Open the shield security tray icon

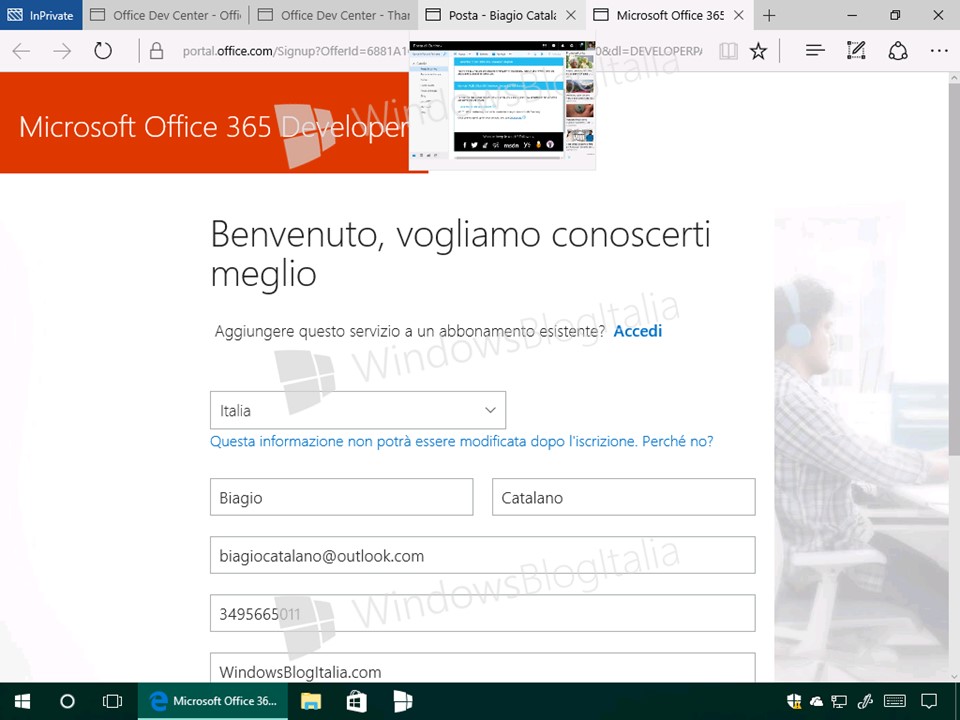click(794, 701)
